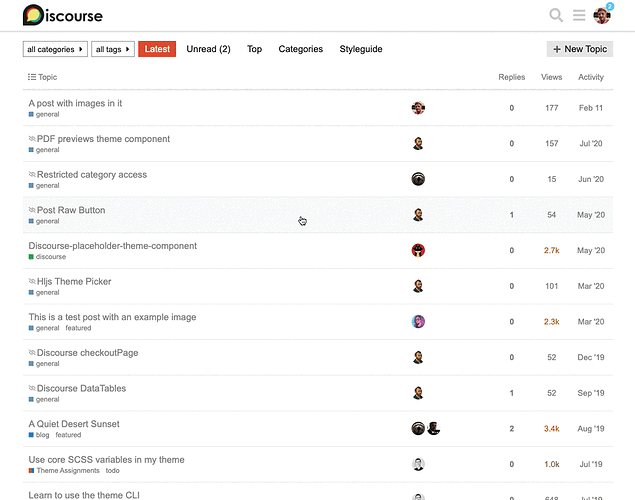Click unlisted icon beside 'Discourse checkoutPage'

[32, 353]
